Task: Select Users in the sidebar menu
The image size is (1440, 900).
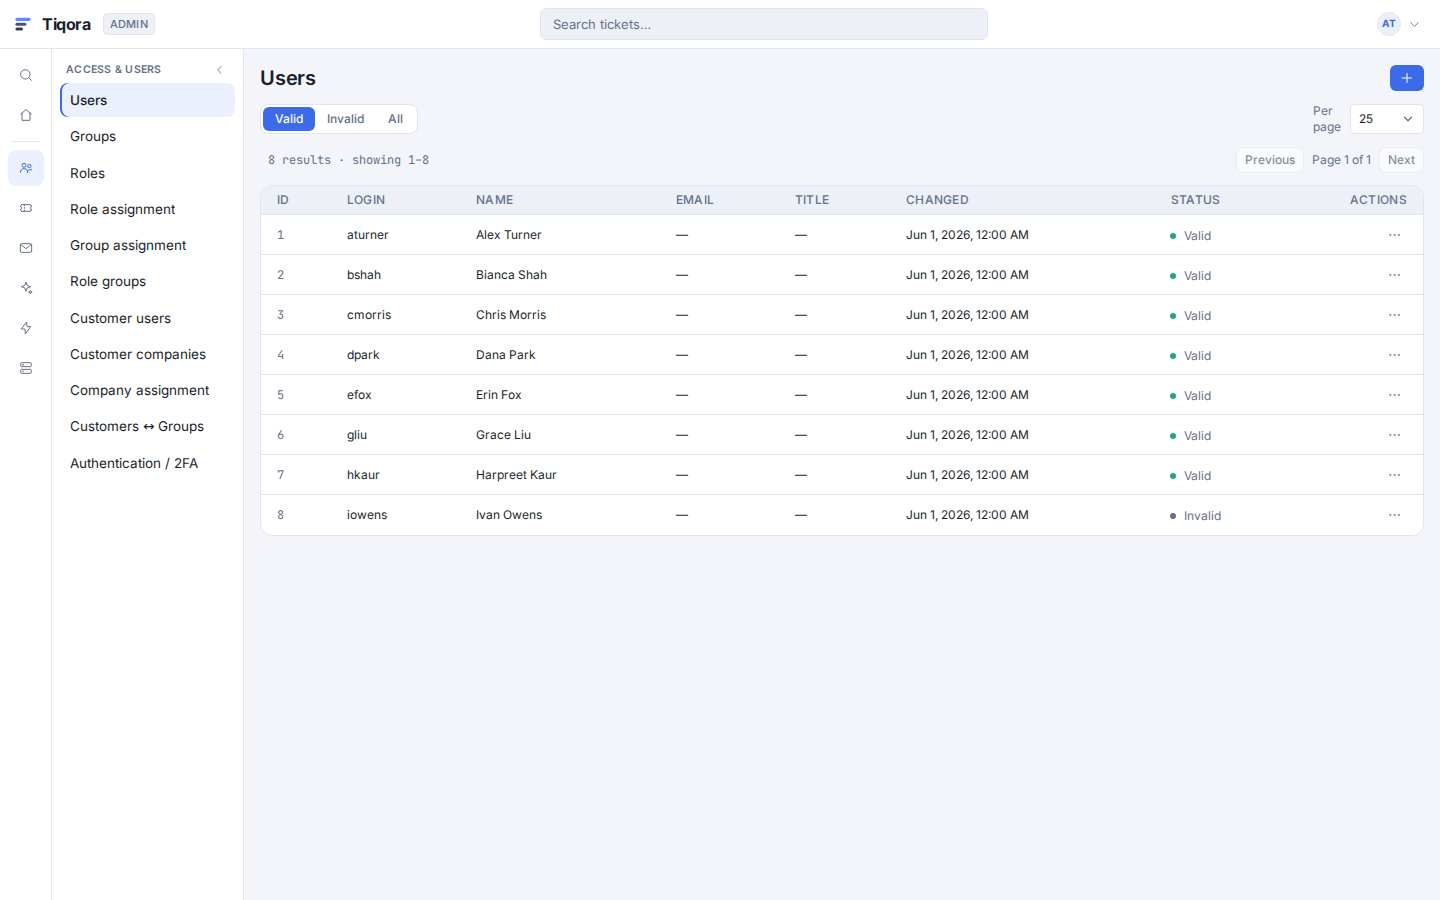Action: coord(147,100)
